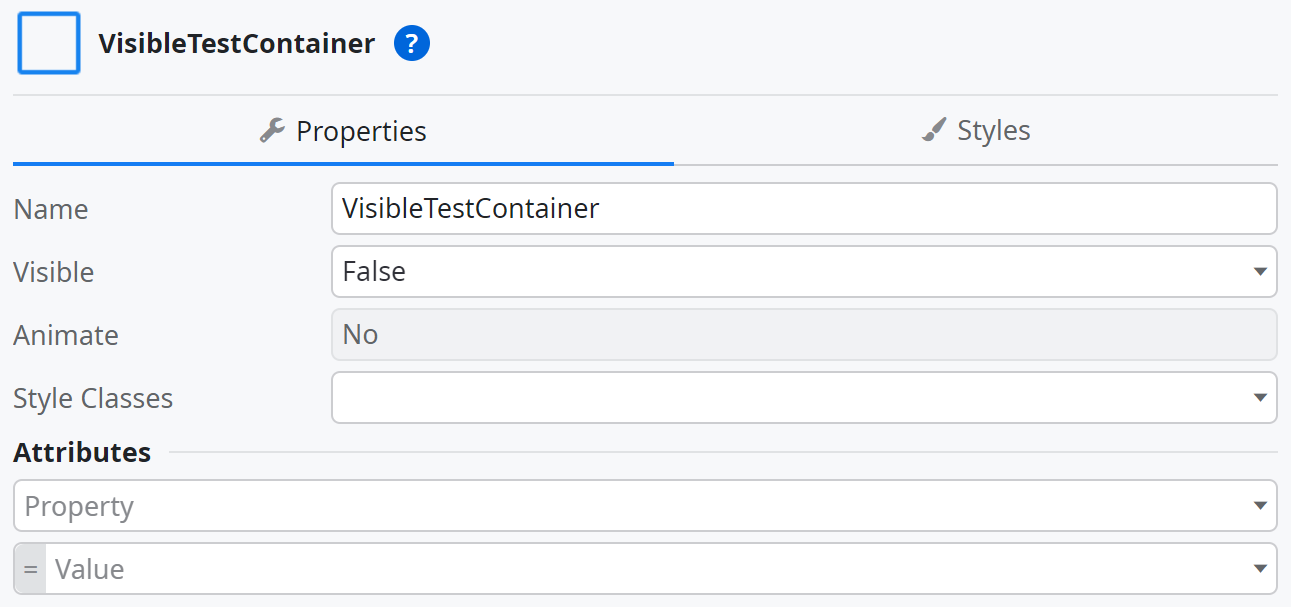The image size is (1291, 607).
Task: Click the Name input field
Action: click(803, 208)
